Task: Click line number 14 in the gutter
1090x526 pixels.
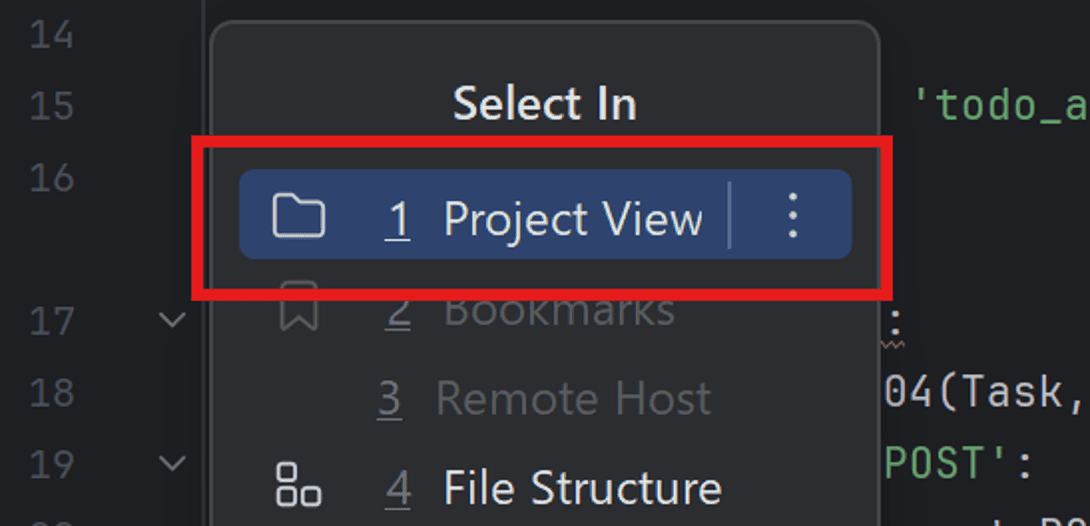Action: [x=51, y=34]
